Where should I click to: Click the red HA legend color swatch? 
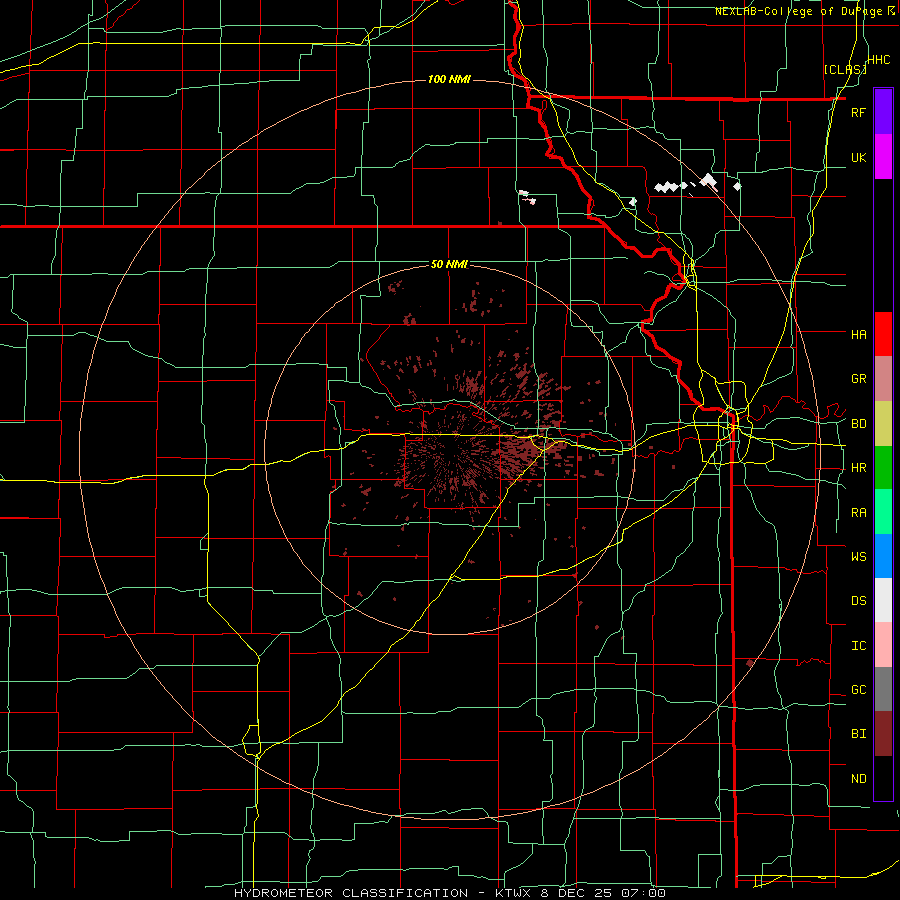(883, 334)
